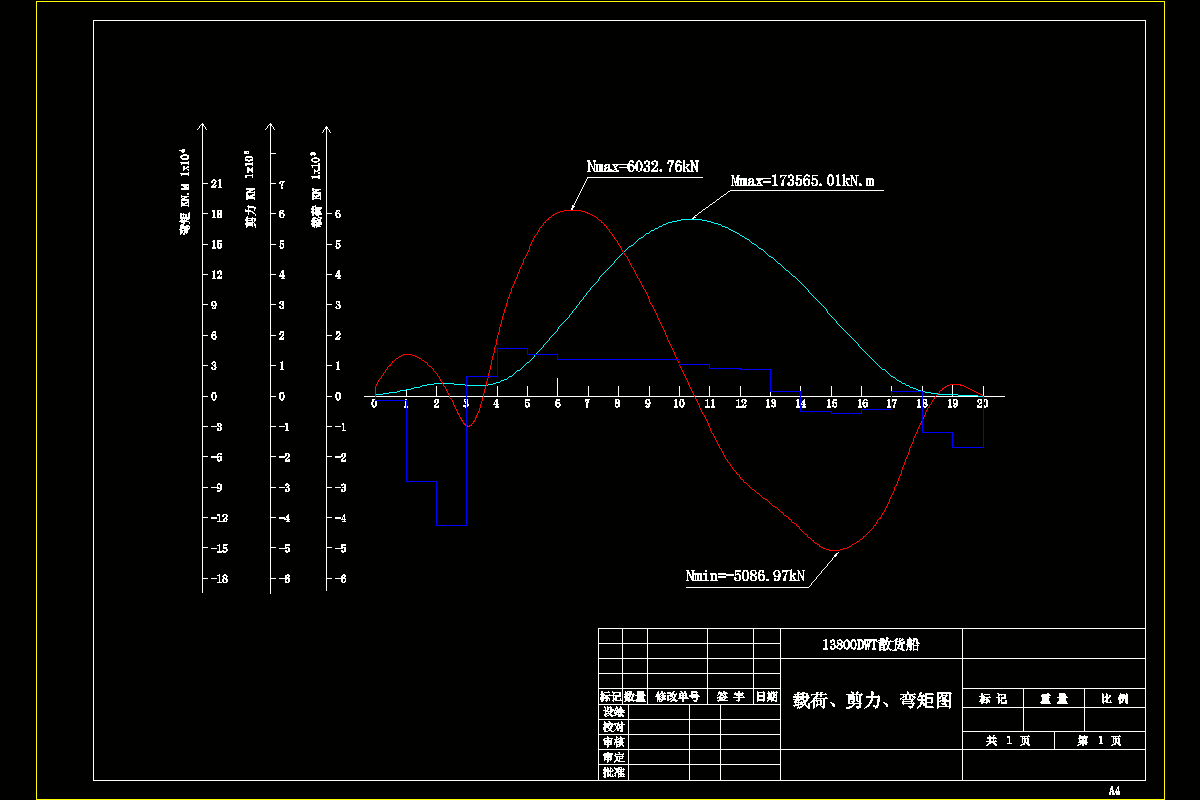1200x800 pixels.
Task: Click the 7 tick on the 剪力 axis
Action: [x=282, y=184]
